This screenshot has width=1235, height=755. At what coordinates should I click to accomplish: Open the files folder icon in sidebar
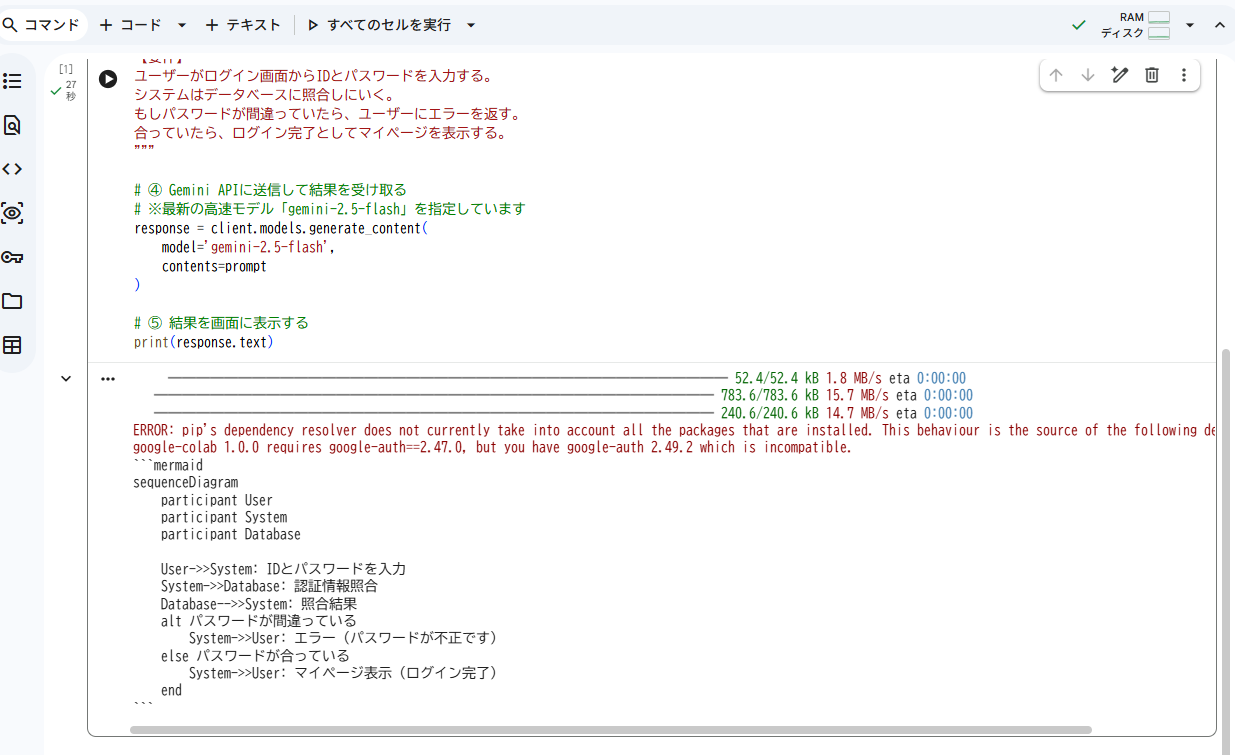12,301
